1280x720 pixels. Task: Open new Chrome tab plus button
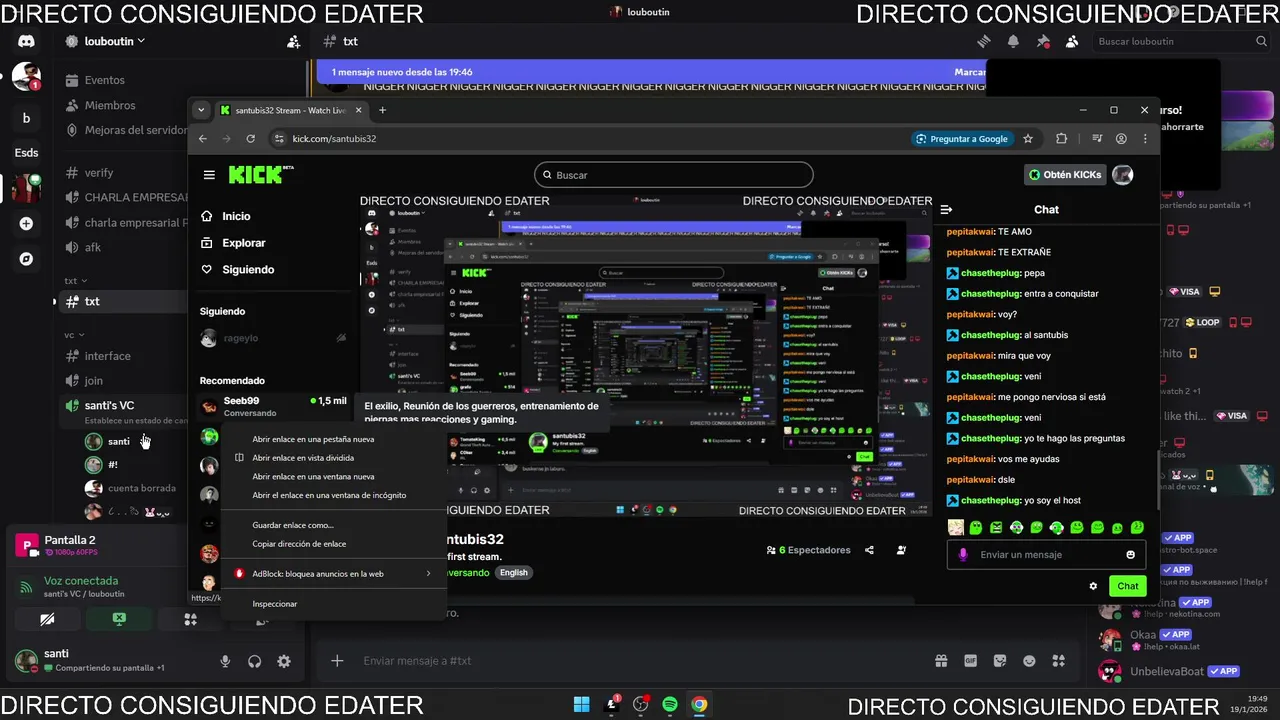[x=382, y=110]
